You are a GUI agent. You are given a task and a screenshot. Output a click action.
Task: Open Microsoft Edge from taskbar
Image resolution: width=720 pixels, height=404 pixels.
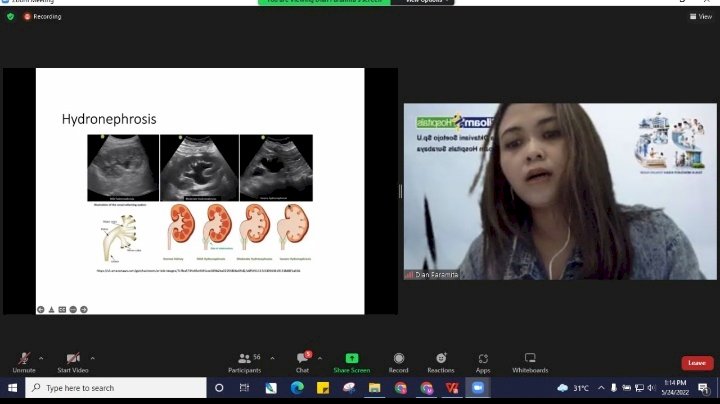(297, 388)
